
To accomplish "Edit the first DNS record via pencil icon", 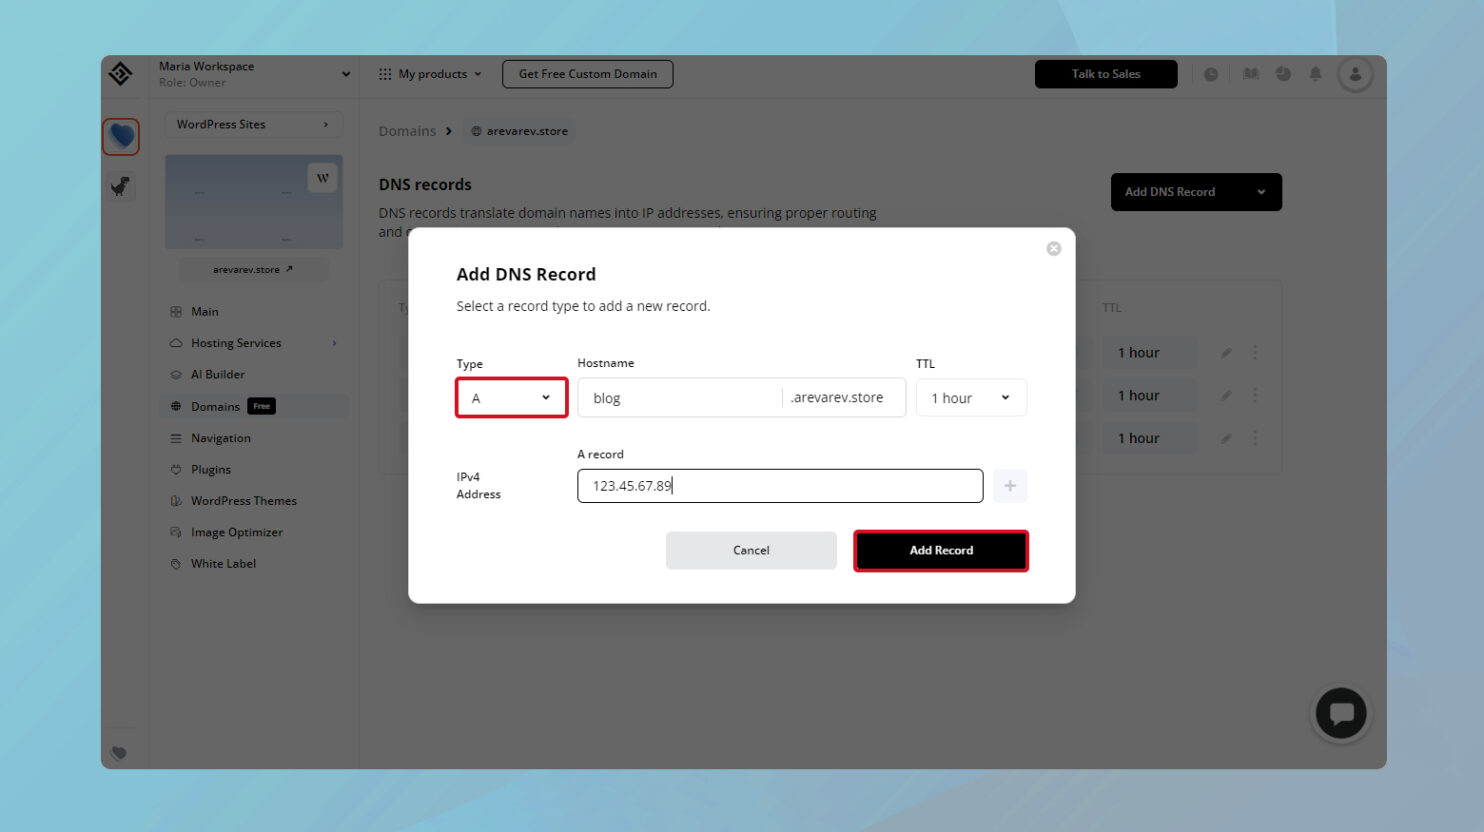I will tap(1226, 352).
